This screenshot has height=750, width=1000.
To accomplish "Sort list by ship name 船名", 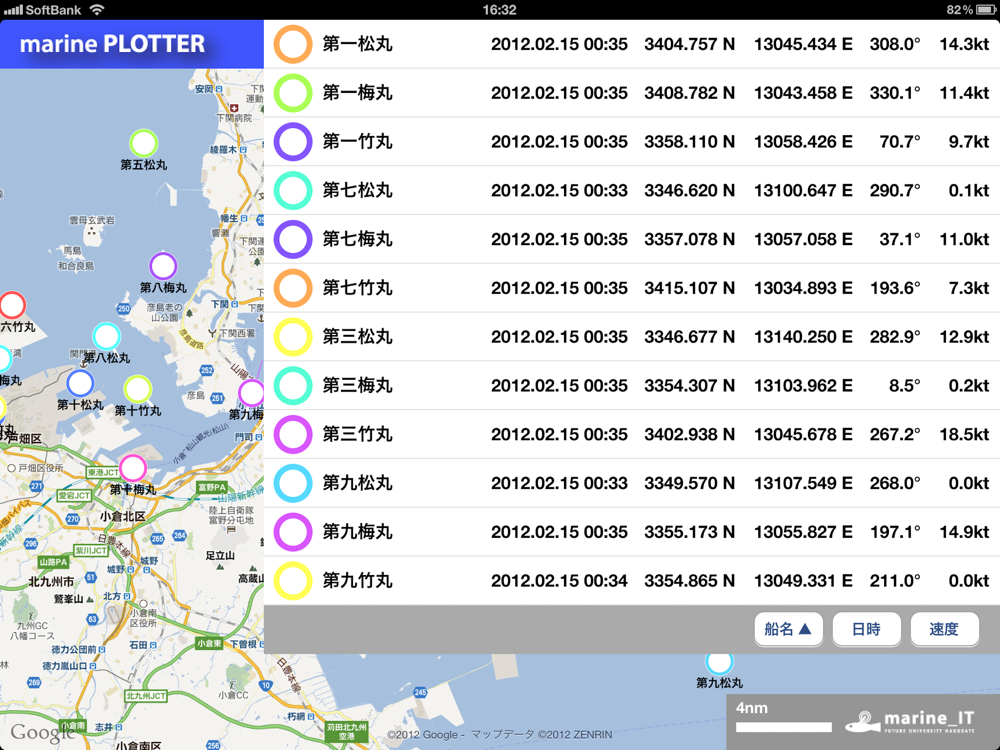I will pyautogui.click(x=788, y=629).
